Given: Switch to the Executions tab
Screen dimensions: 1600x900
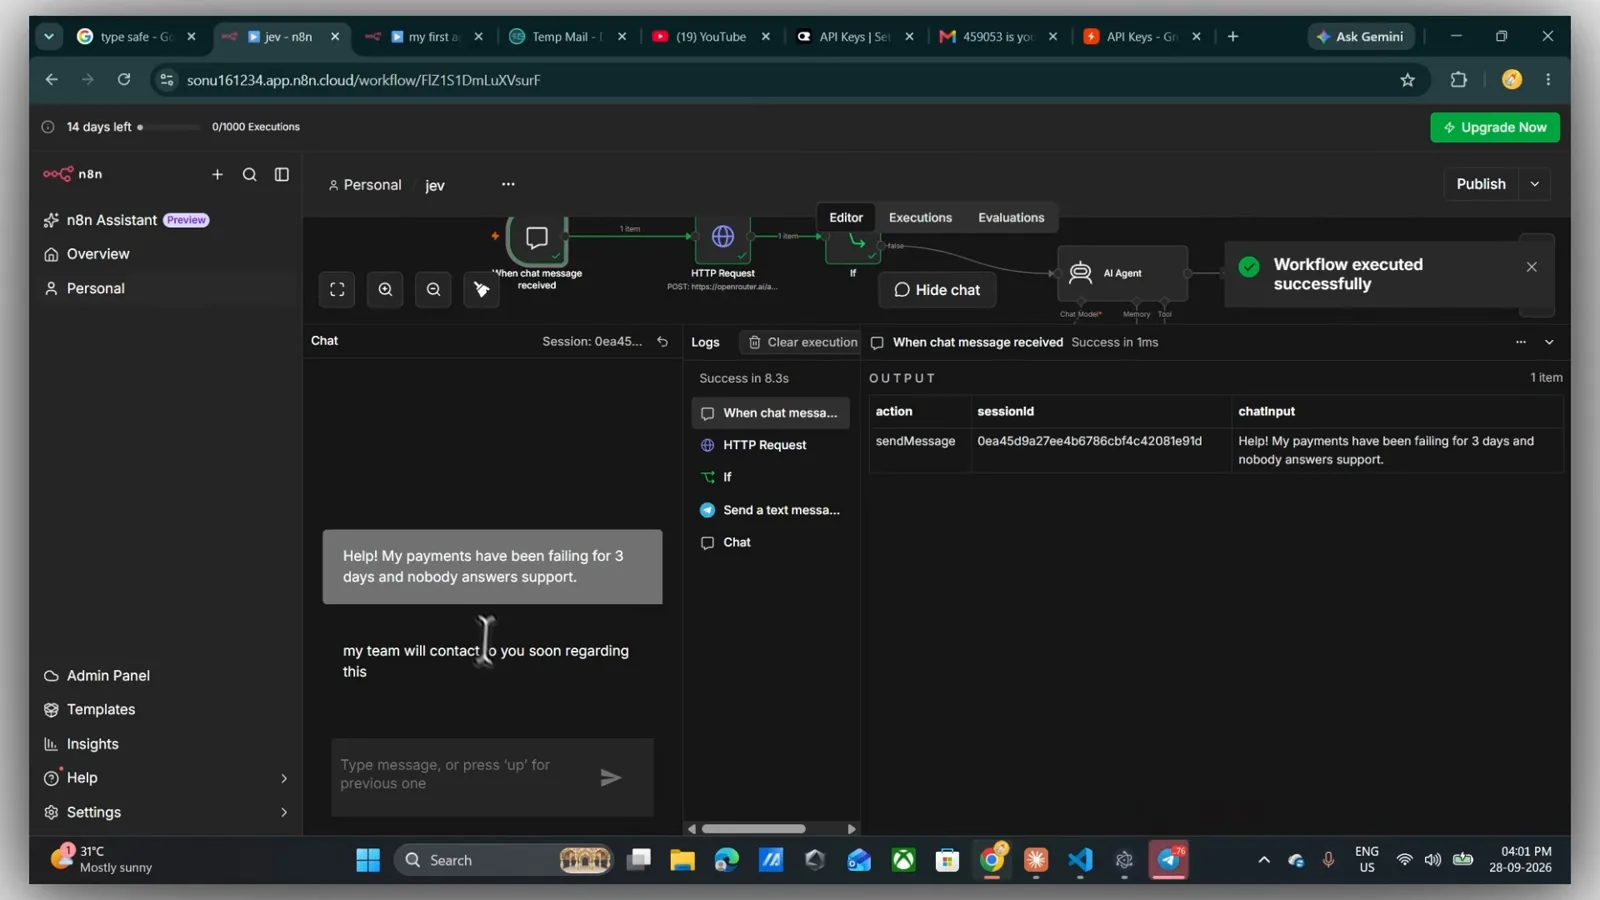Looking at the screenshot, I should click(920, 217).
